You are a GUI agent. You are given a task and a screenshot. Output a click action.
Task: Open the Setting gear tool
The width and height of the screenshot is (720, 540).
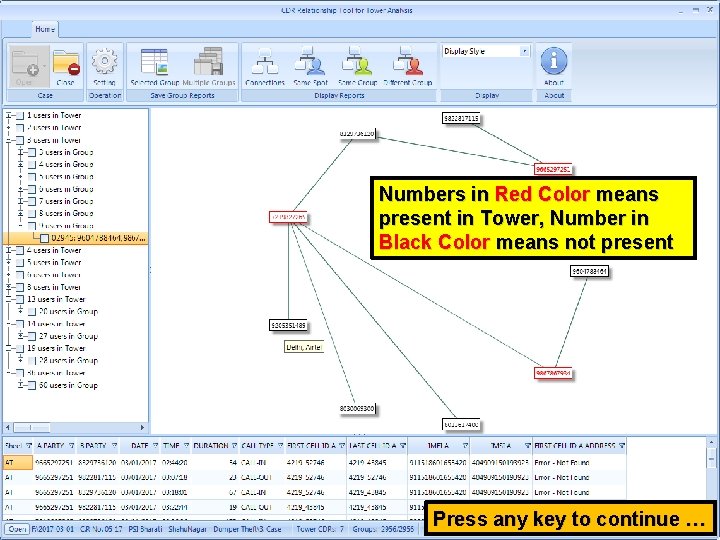point(104,66)
